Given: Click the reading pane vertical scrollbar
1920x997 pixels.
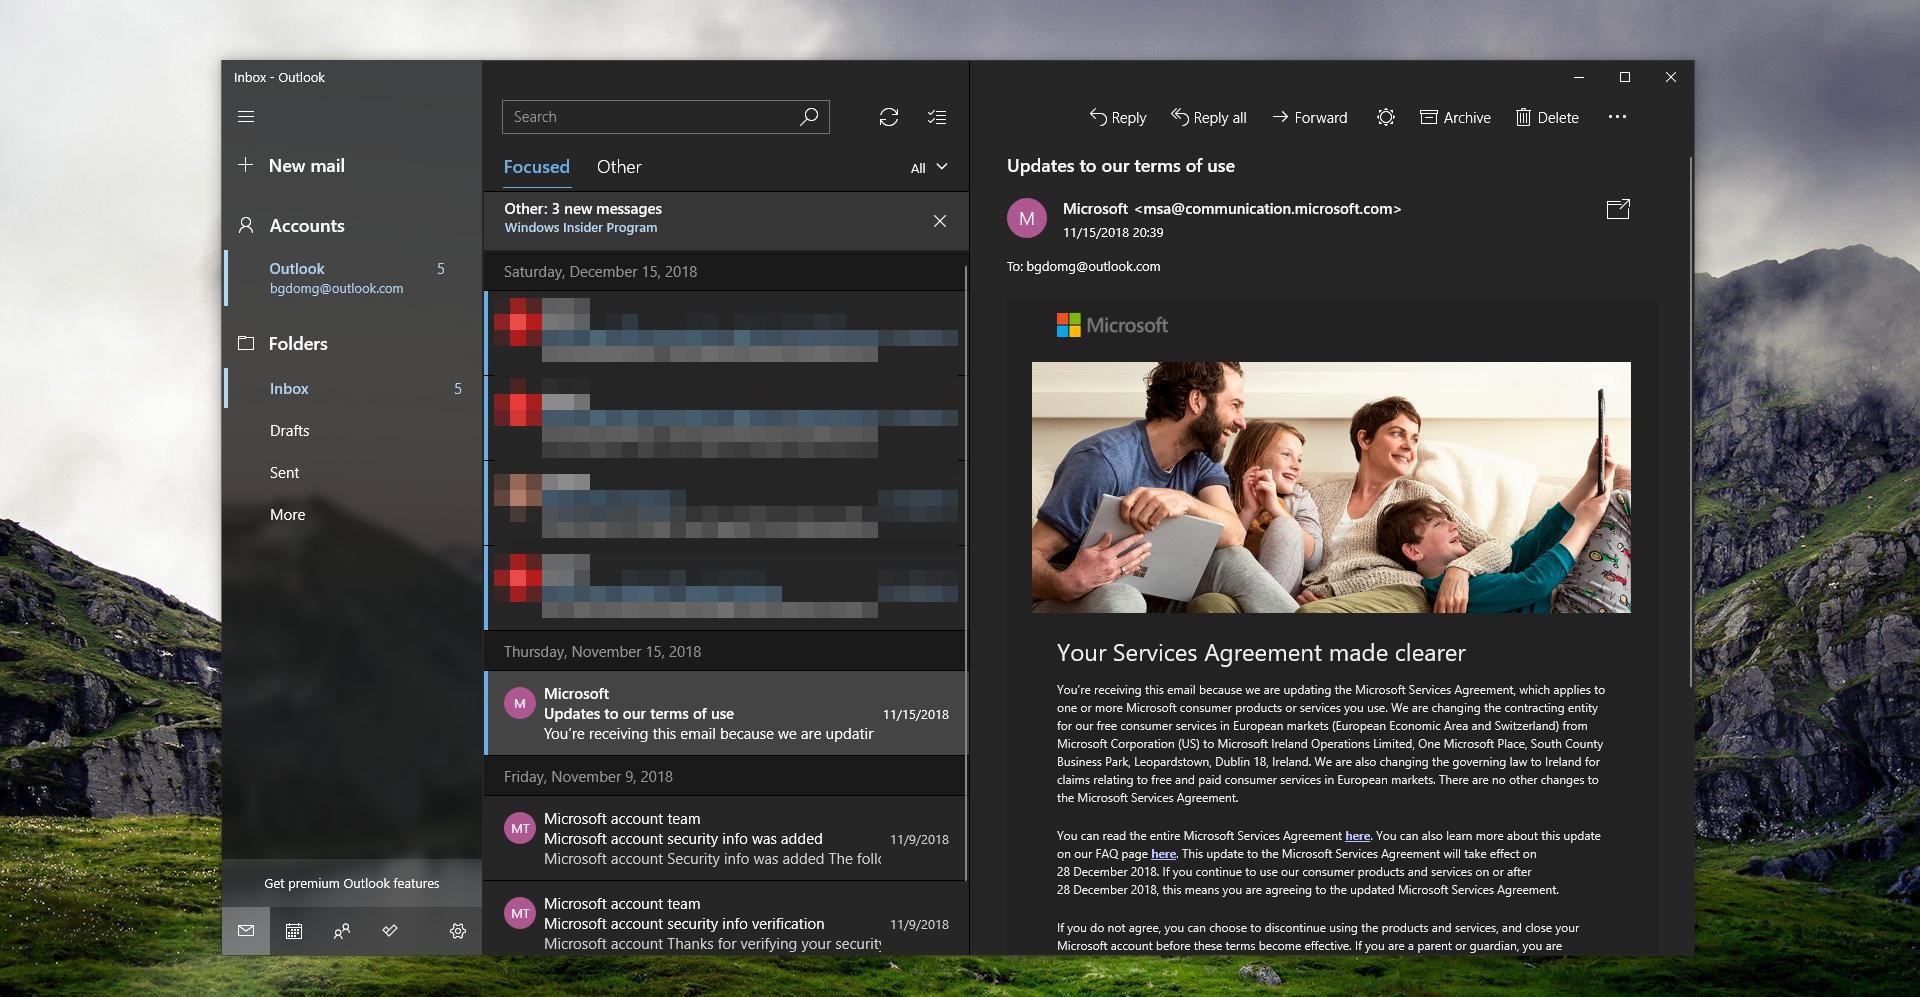Looking at the screenshot, I should (x=1690, y=420).
